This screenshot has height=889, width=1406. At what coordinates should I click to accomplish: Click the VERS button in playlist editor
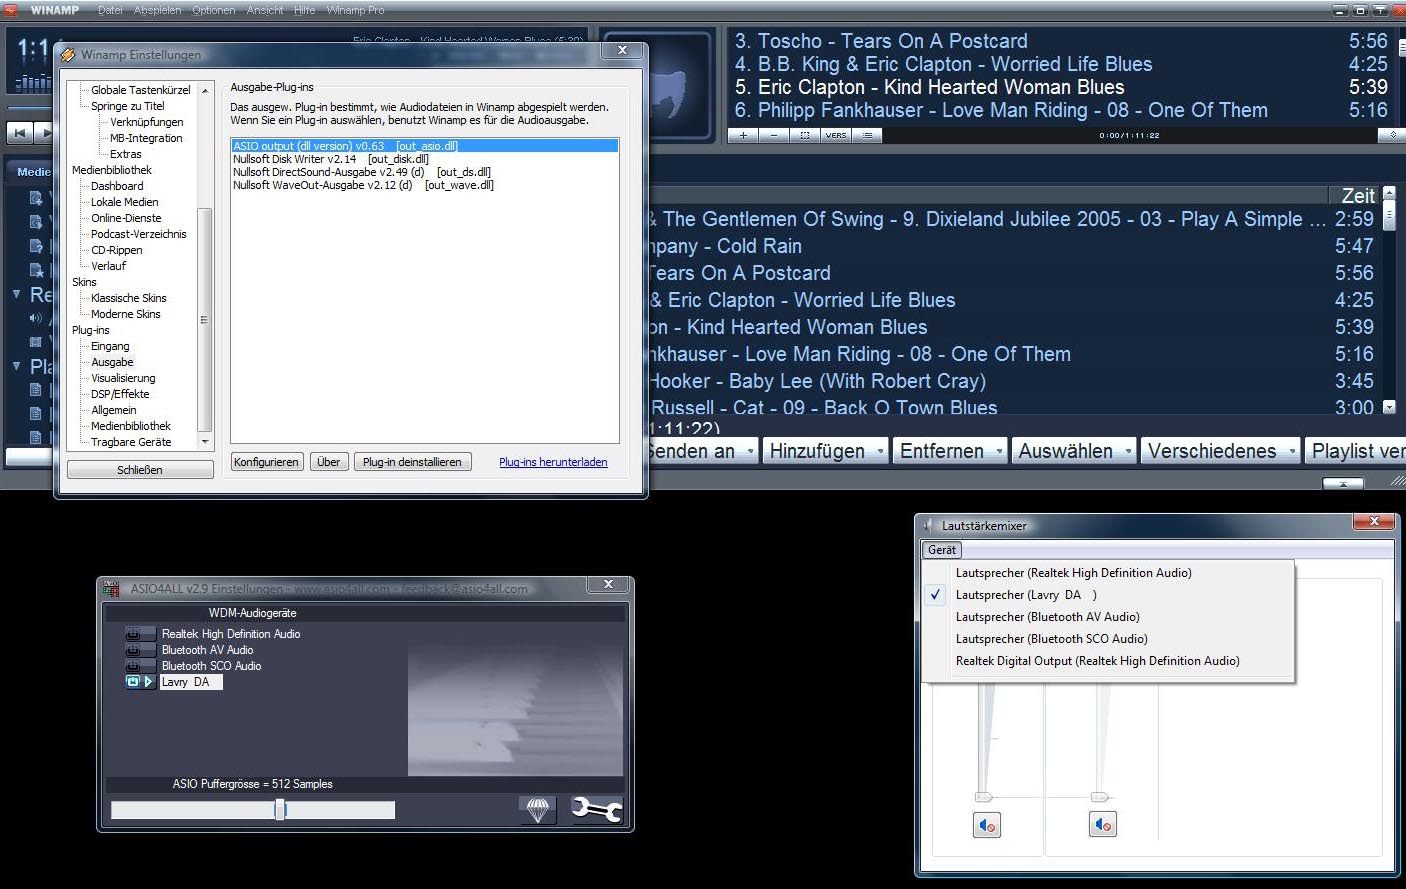click(836, 135)
